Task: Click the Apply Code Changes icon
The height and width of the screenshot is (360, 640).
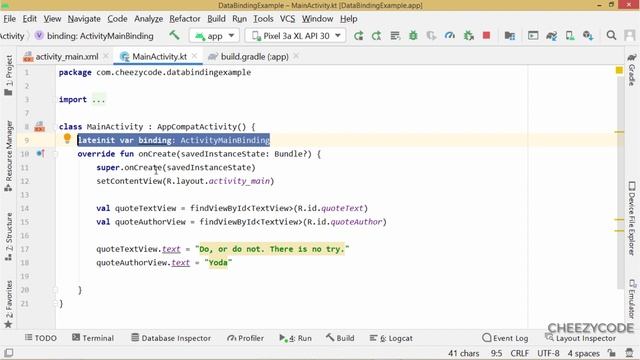Action: click(x=395, y=36)
